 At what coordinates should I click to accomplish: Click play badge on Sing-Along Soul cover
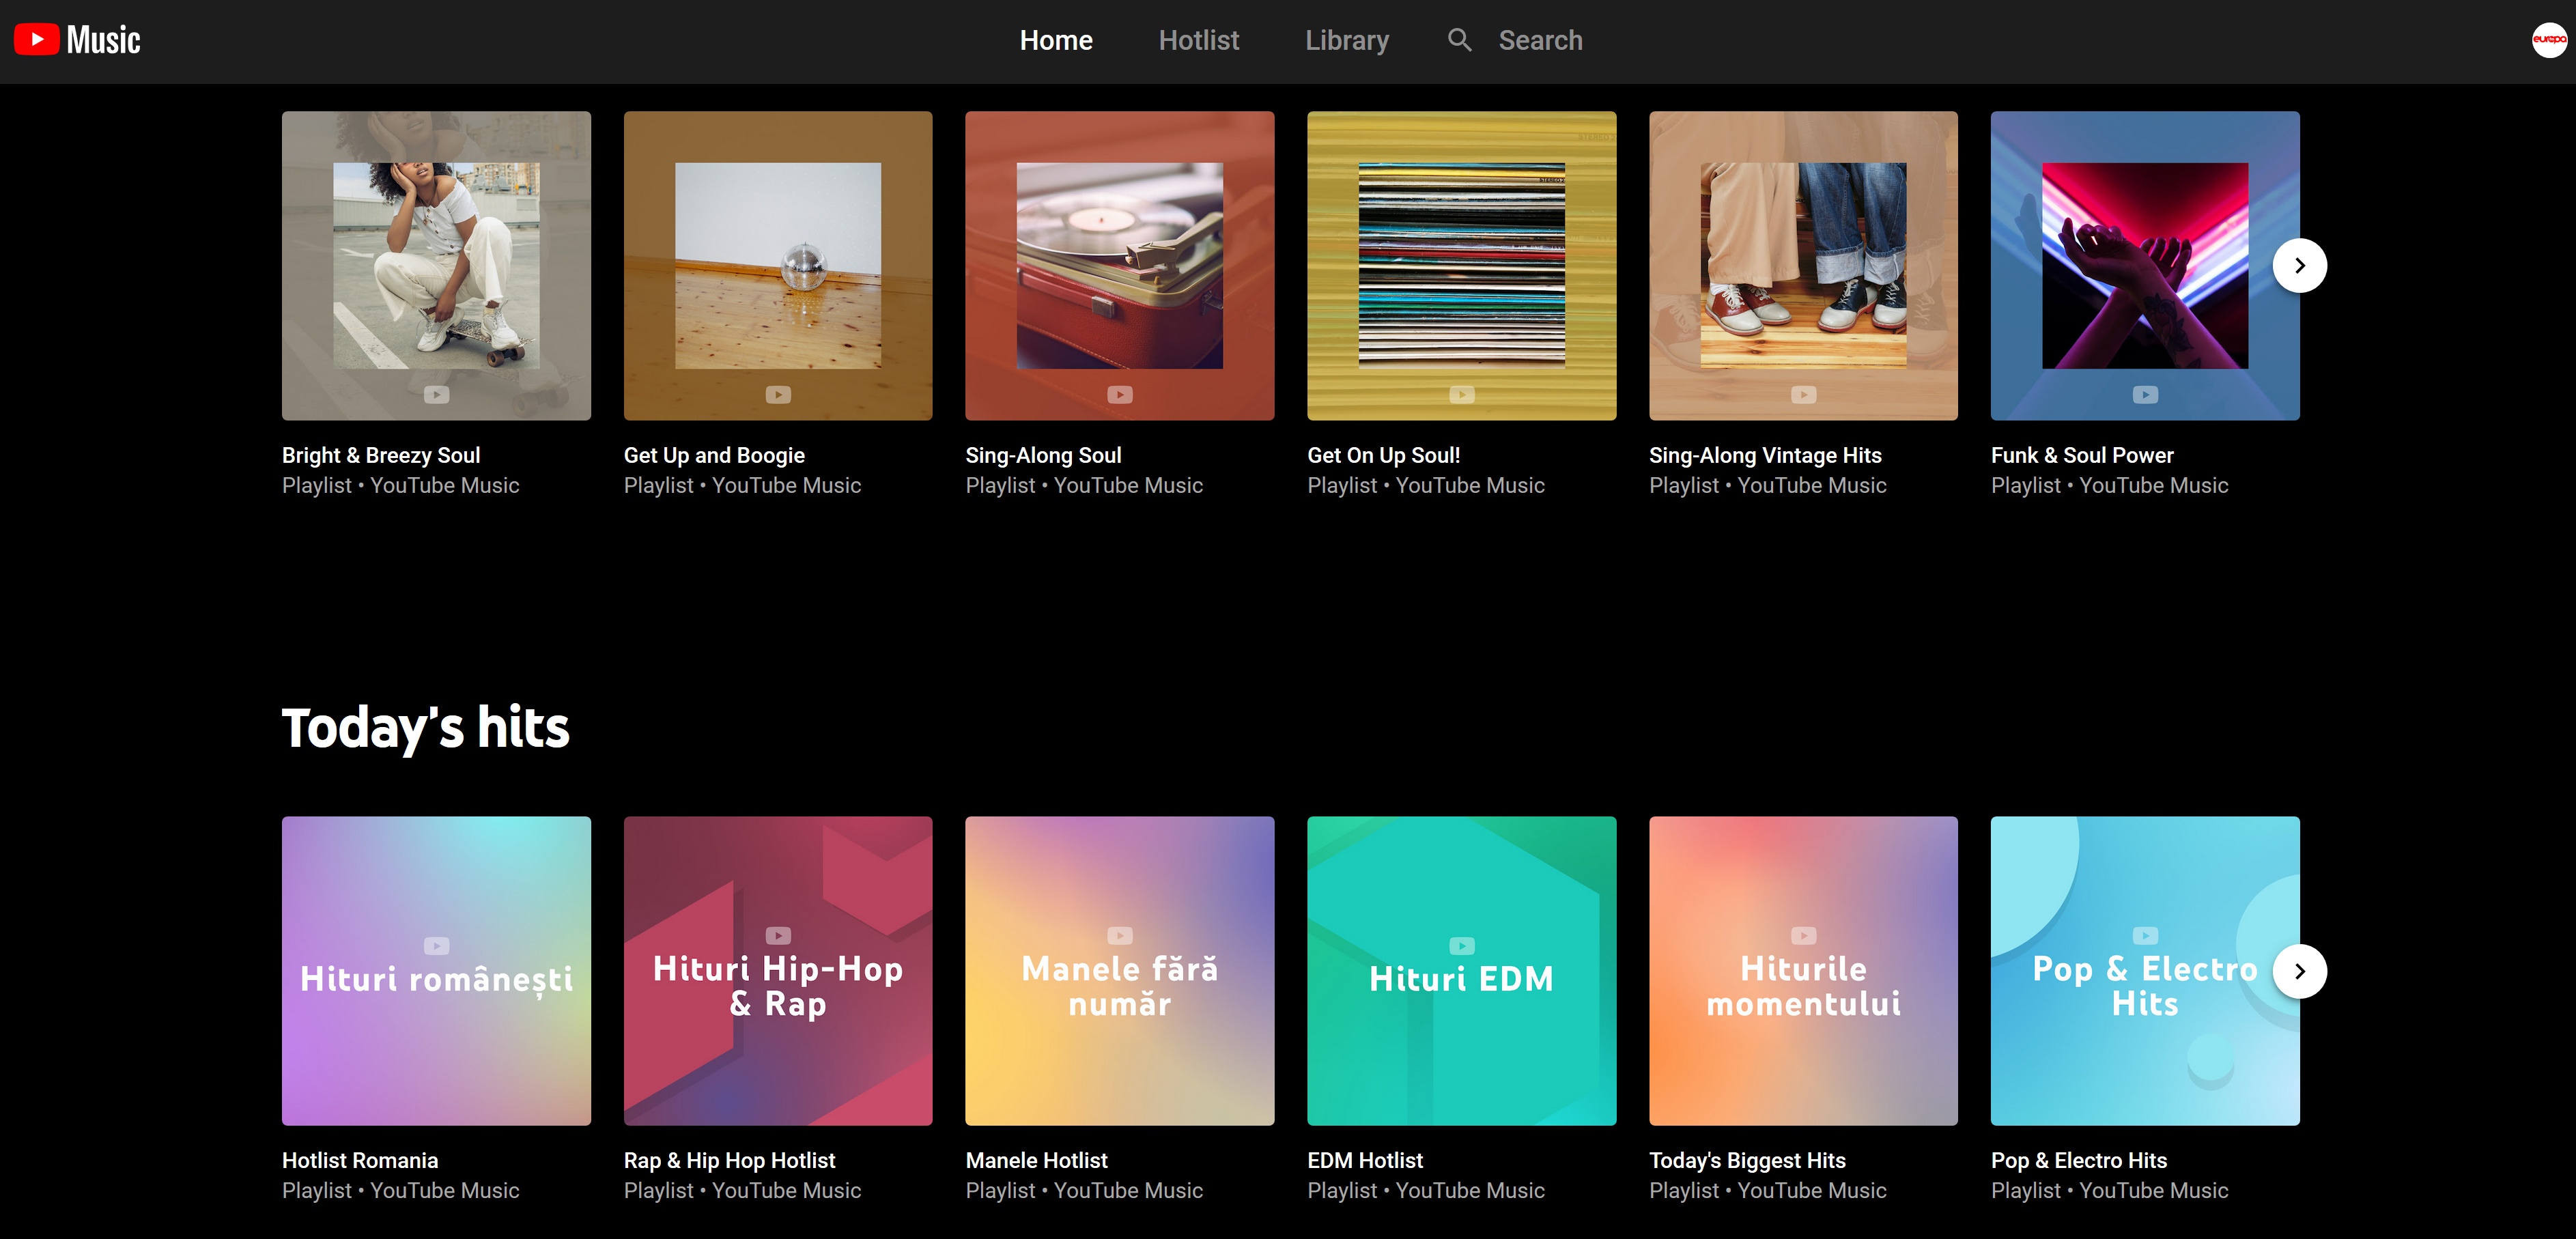(1119, 395)
